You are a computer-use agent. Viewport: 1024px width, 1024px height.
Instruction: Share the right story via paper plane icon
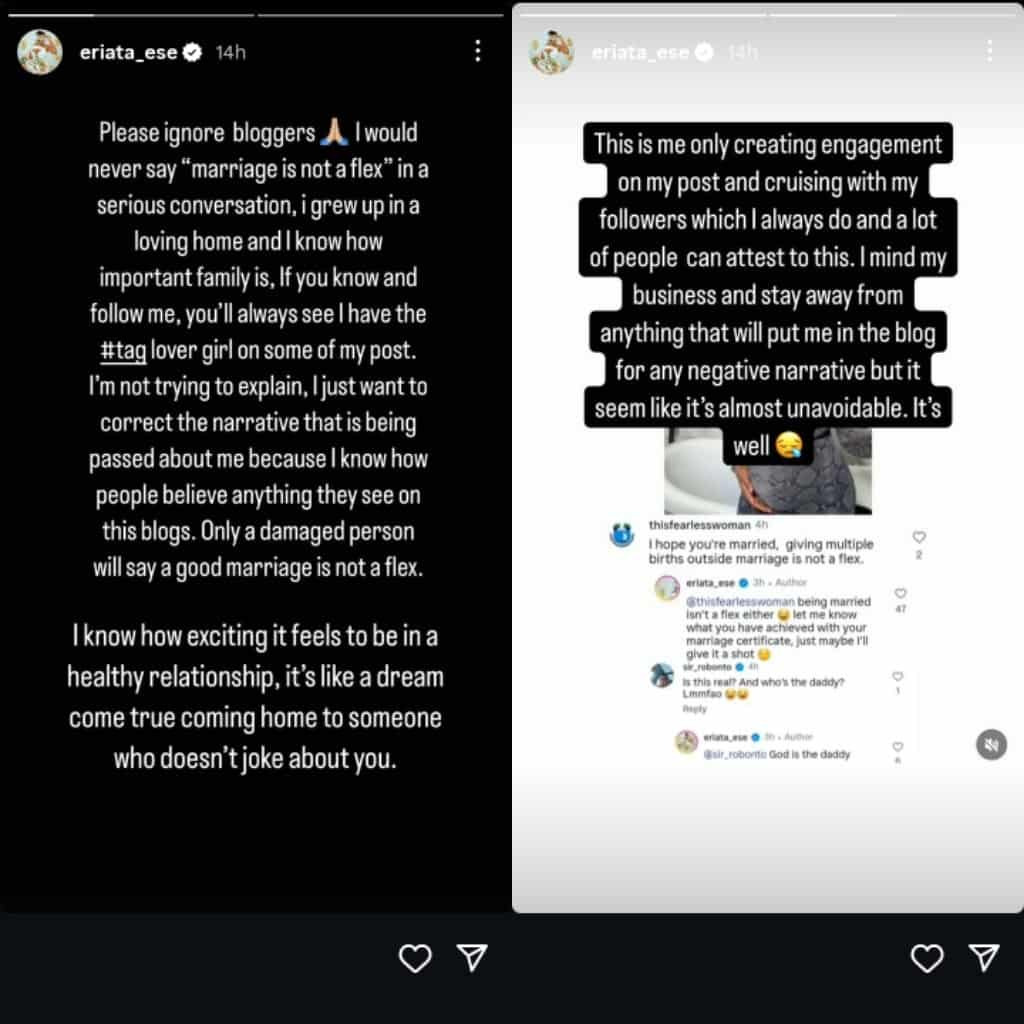click(983, 958)
